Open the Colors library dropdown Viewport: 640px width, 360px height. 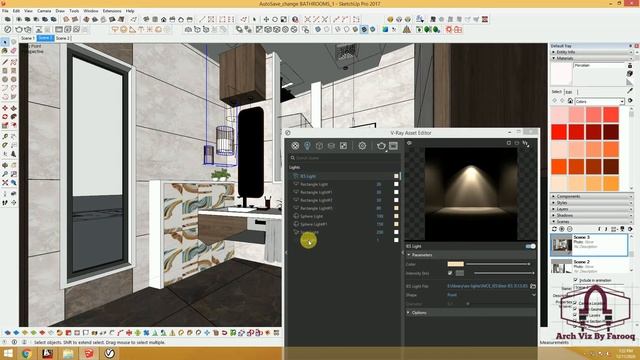(600, 101)
